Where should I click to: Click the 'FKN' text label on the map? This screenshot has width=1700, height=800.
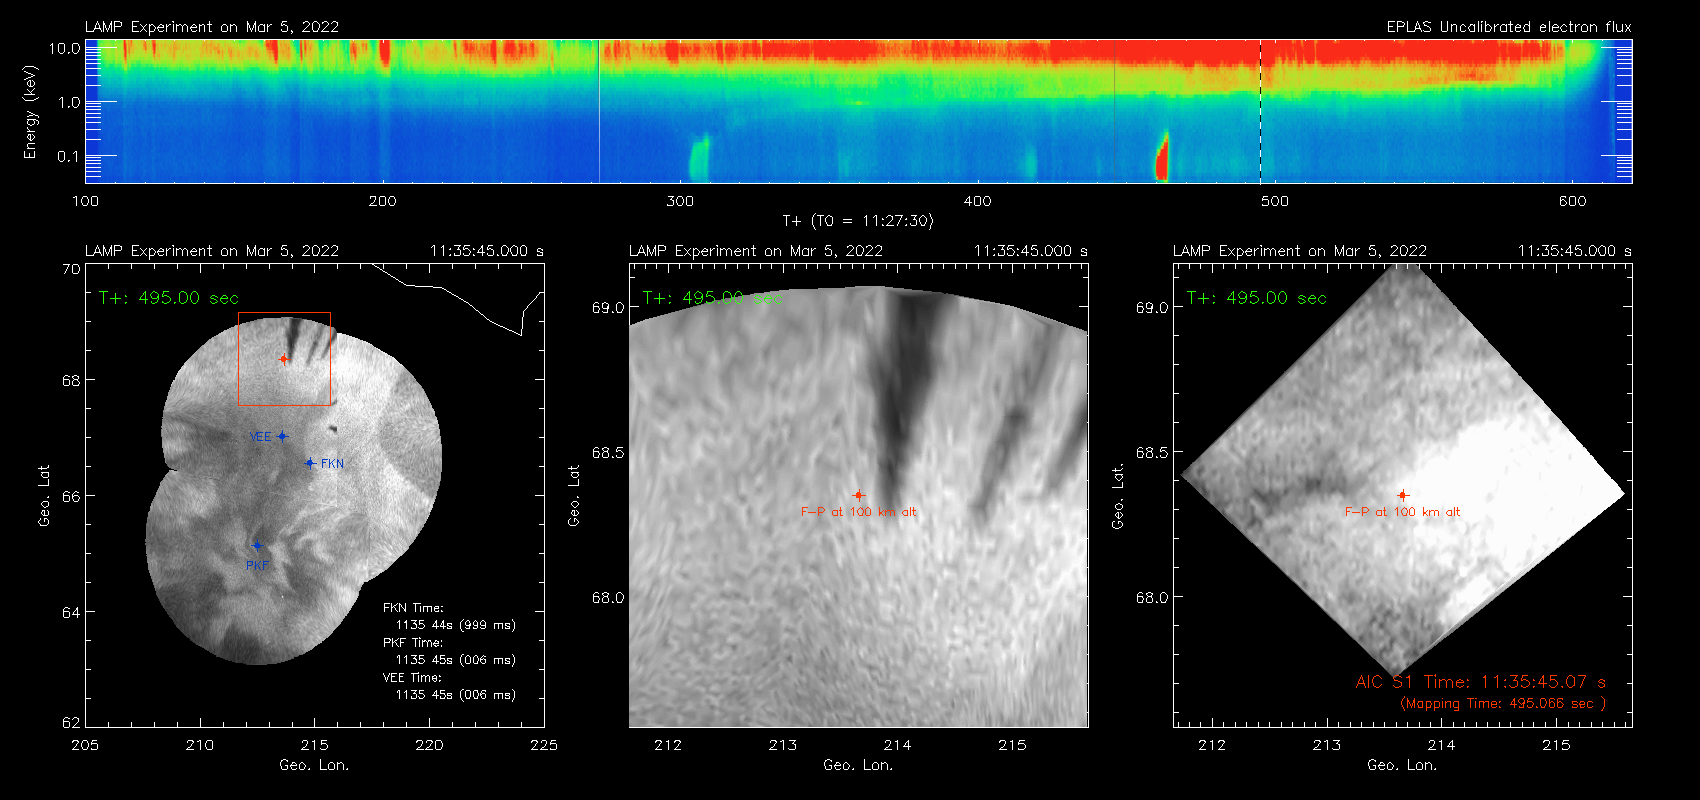333,464
